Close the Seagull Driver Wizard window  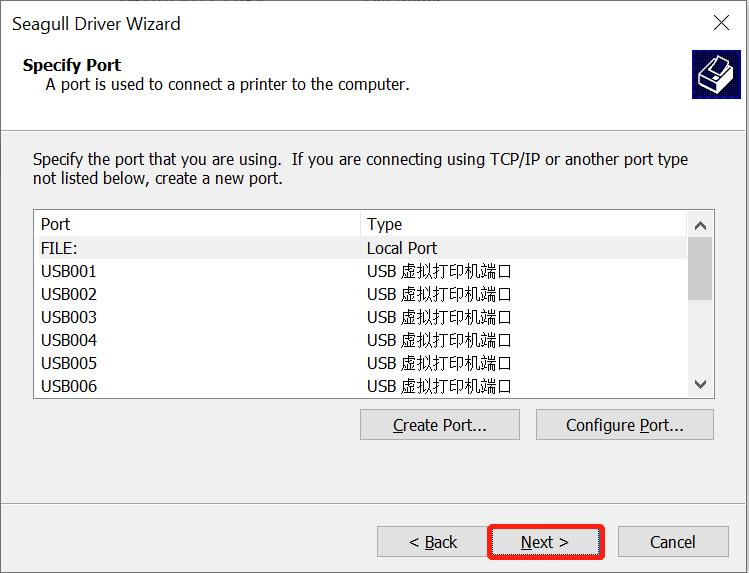pyautogui.click(x=721, y=22)
